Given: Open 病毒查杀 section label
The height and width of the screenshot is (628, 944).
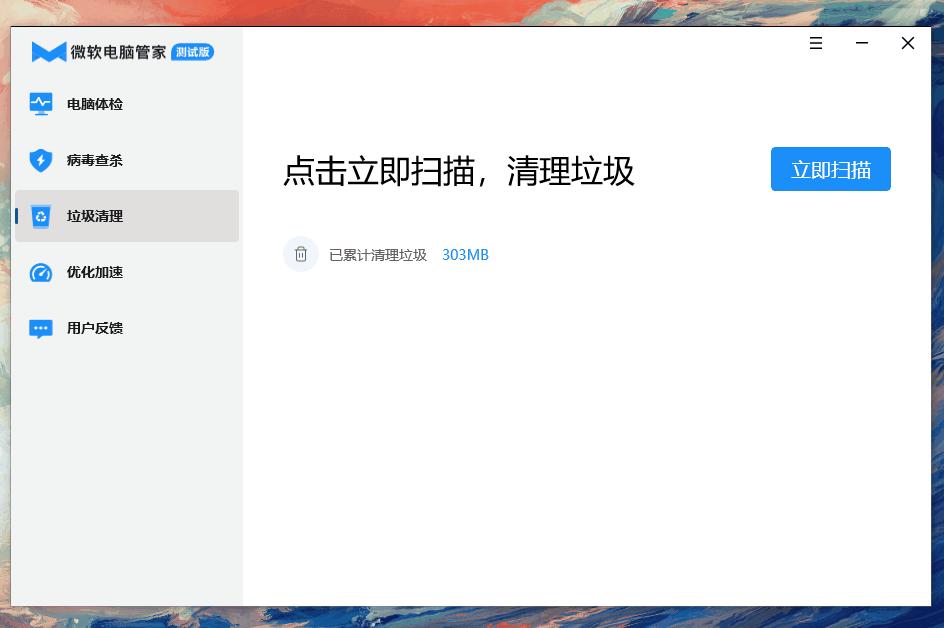Looking at the screenshot, I should tap(95, 160).
